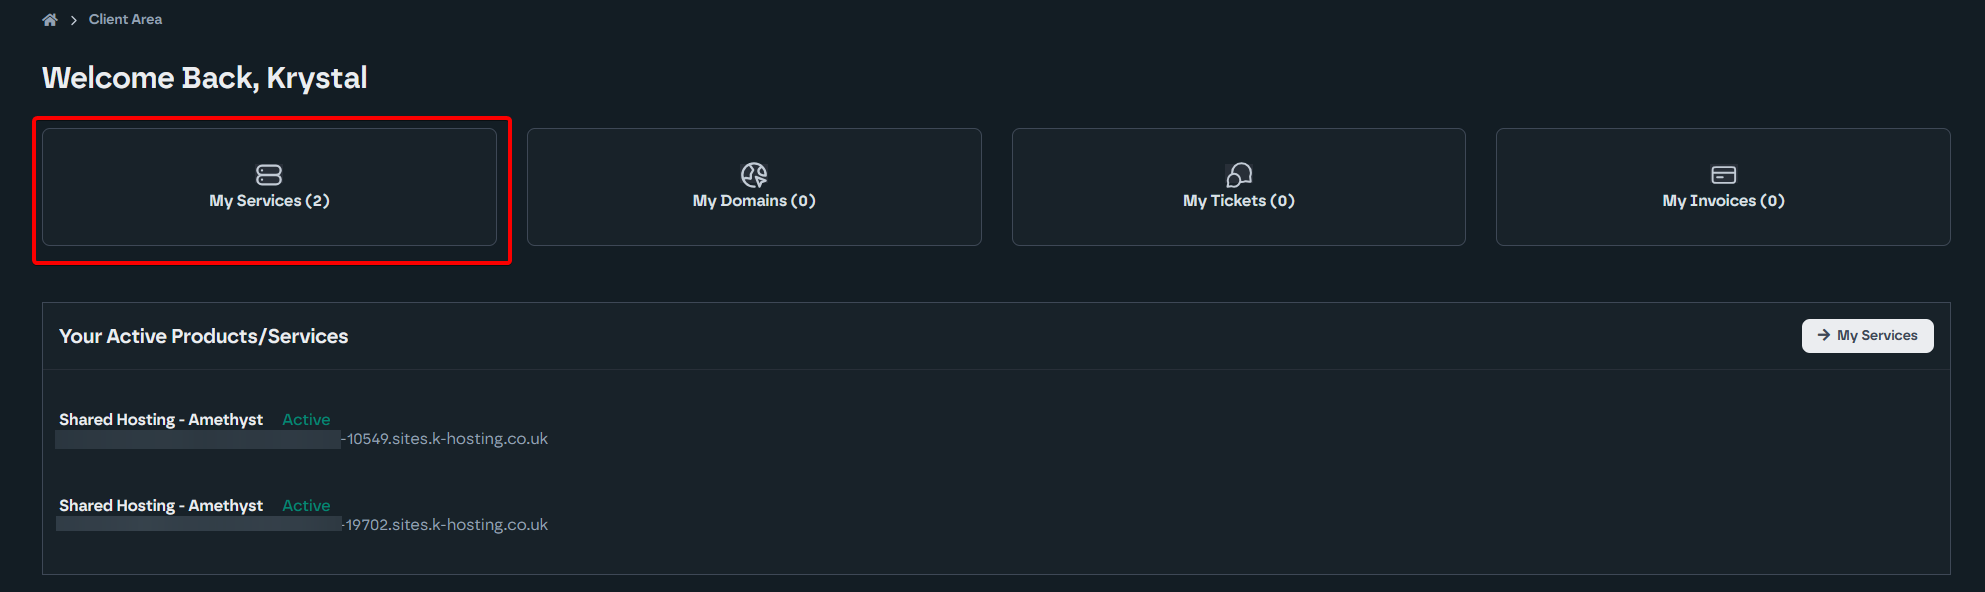Click the arrow icon on My Services button
This screenshot has width=1985, height=592.
pyautogui.click(x=1824, y=336)
